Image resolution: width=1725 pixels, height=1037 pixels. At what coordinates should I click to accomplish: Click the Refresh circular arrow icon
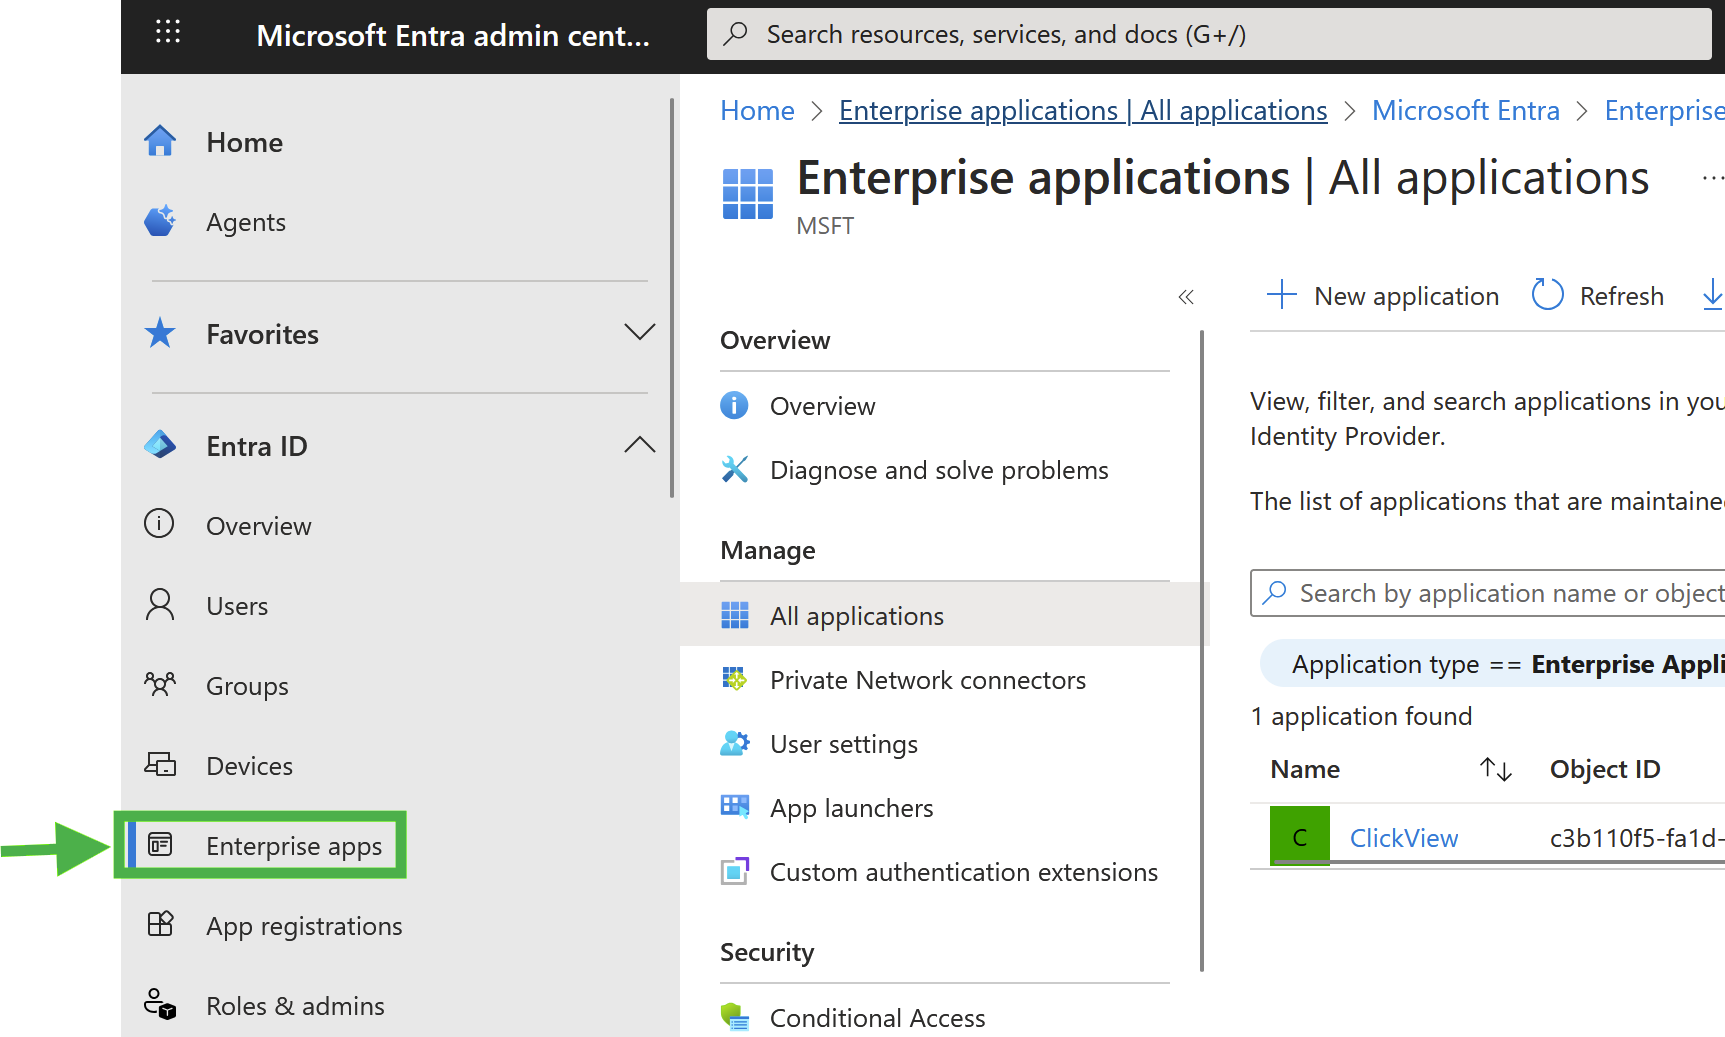1547,294
